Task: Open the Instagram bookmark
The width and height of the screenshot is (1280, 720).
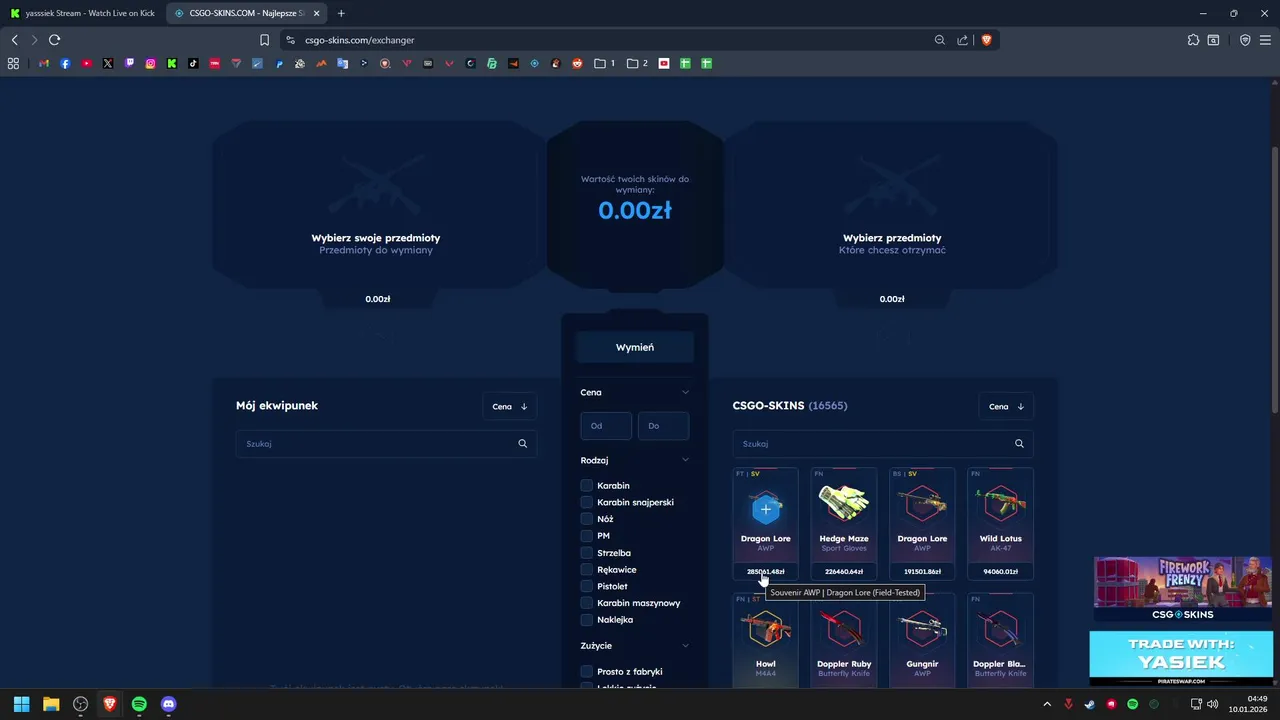Action: (151, 63)
